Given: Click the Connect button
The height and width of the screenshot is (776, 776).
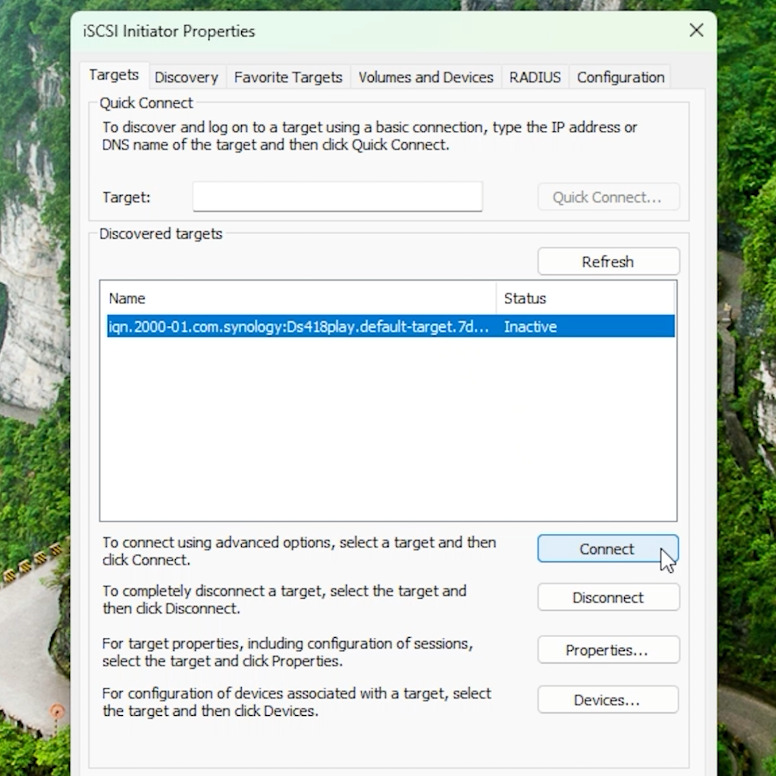Looking at the screenshot, I should (x=607, y=548).
